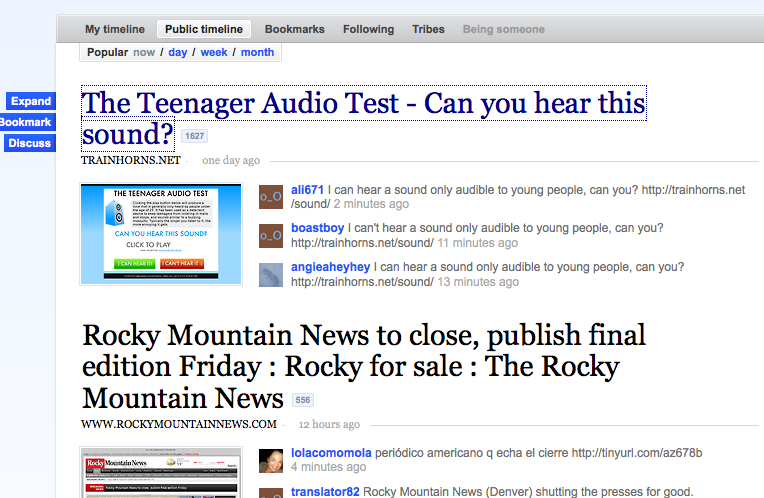The width and height of the screenshot is (764, 498).
Task: Open the My timeline tab
Action: [x=115, y=29]
